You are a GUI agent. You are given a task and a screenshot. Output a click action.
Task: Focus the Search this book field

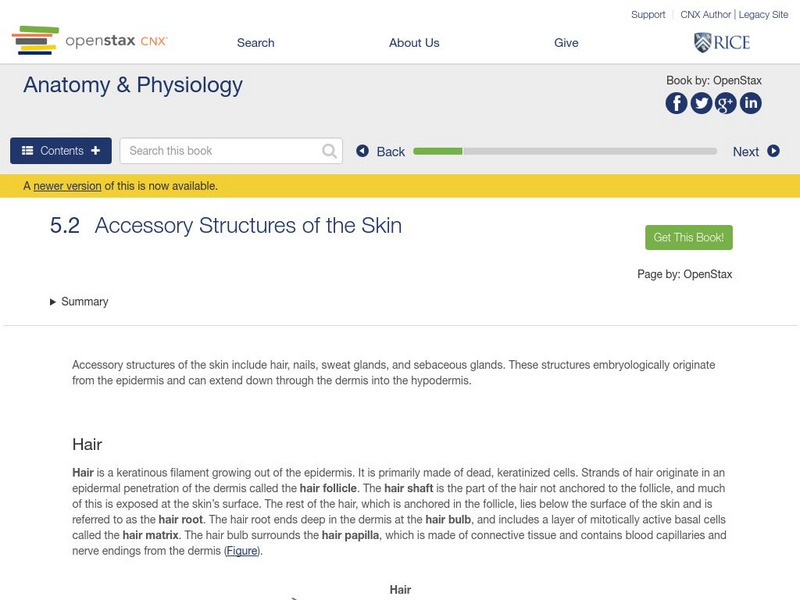click(x=220, y=151)
